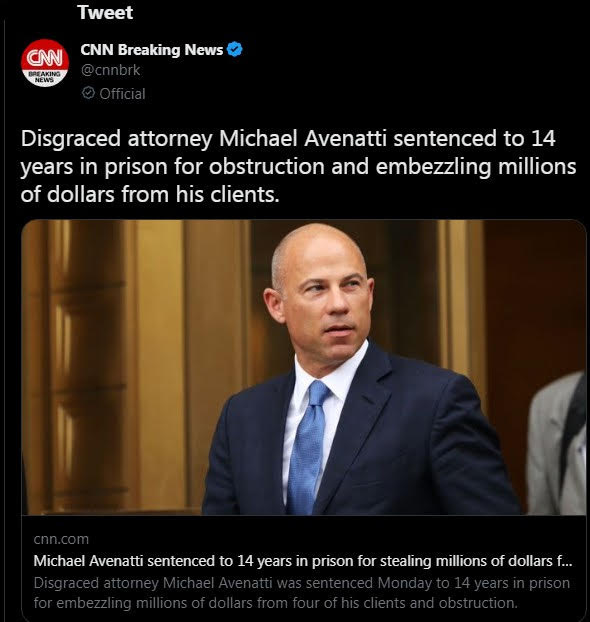This screenshot has height=622, width=590.
Task: Visit the @cnnbrk handle
Action: click(x=110, y=70)
